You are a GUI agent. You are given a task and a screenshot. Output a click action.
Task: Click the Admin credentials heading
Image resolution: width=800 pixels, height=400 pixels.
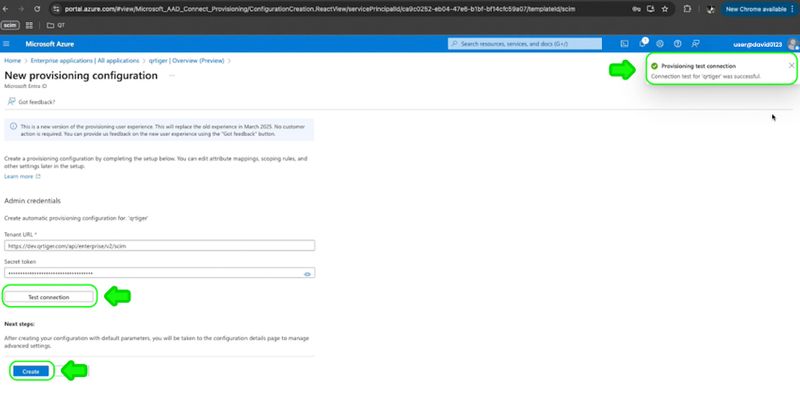(32, 201)
